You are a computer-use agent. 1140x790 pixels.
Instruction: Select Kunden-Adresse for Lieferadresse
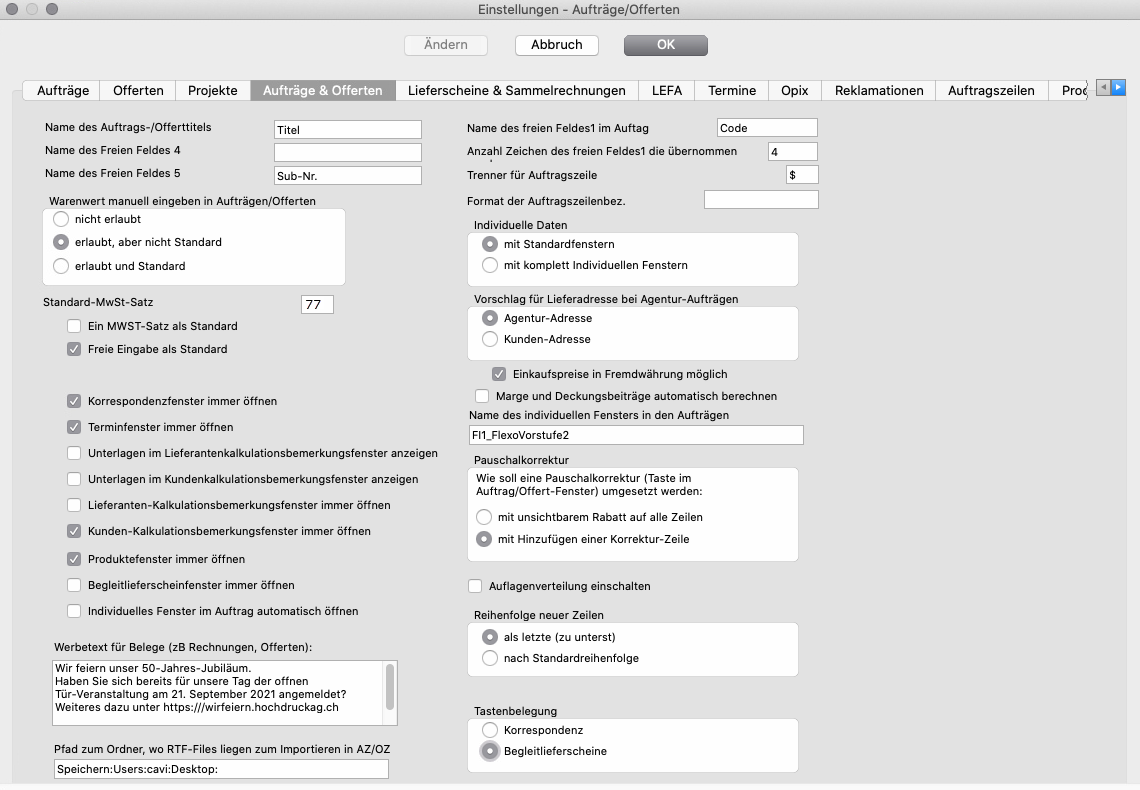point(490,339)
